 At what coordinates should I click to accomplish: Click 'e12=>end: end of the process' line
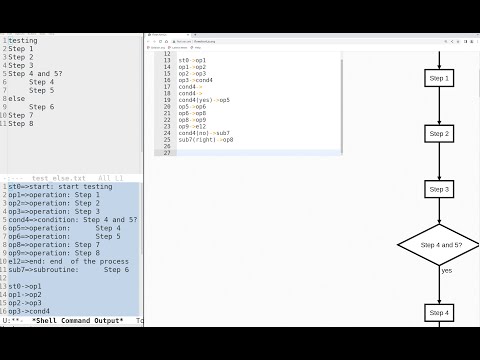pyautogui.click(x=68, y=262)
